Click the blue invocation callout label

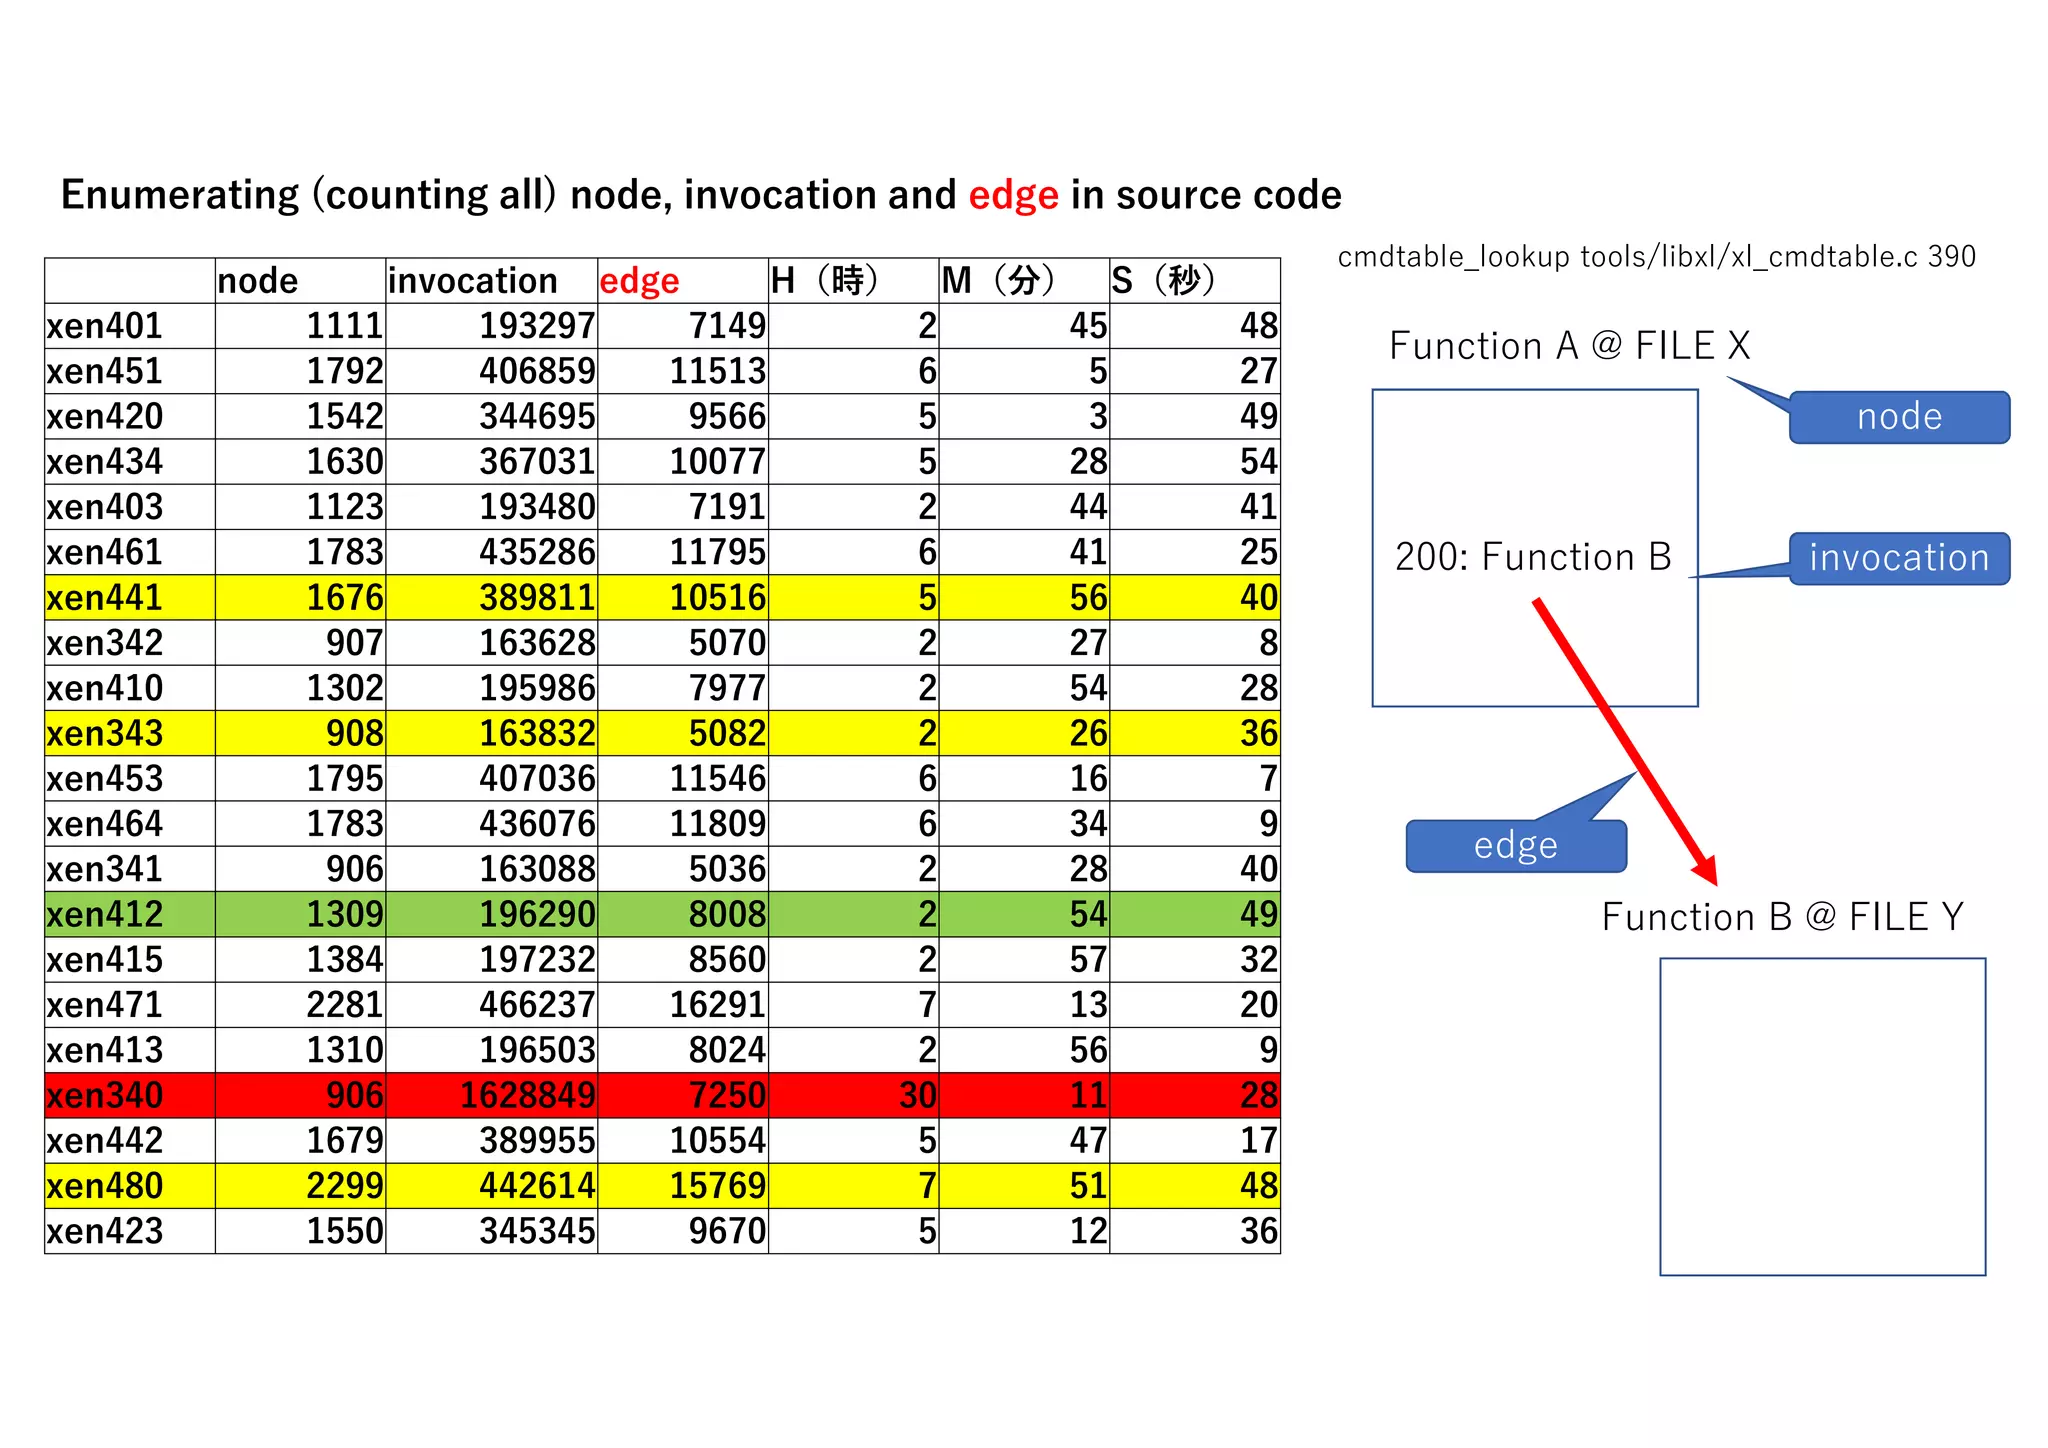[x=1898, y=558]
